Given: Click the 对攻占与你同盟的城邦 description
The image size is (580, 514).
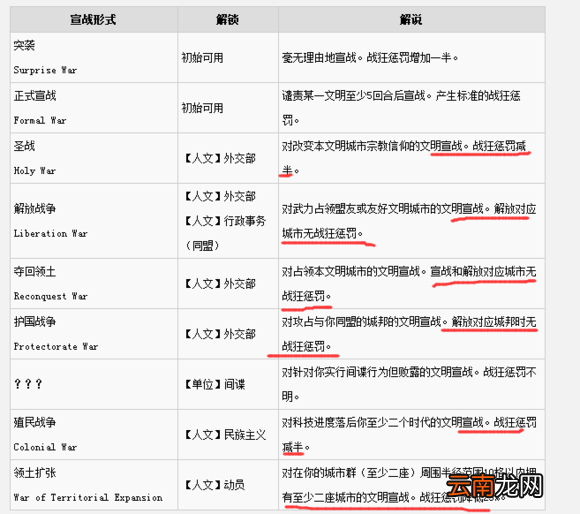Looking at the screenshot, I should point(409,334).
